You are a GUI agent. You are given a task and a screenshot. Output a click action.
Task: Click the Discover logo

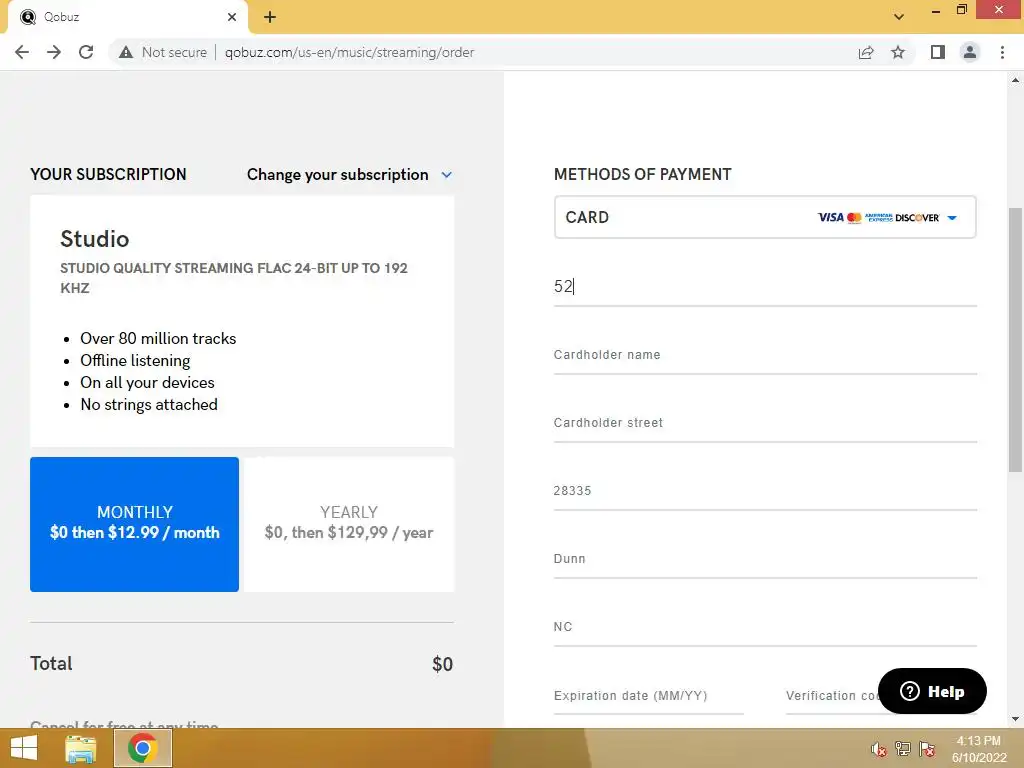coord(917,217)
